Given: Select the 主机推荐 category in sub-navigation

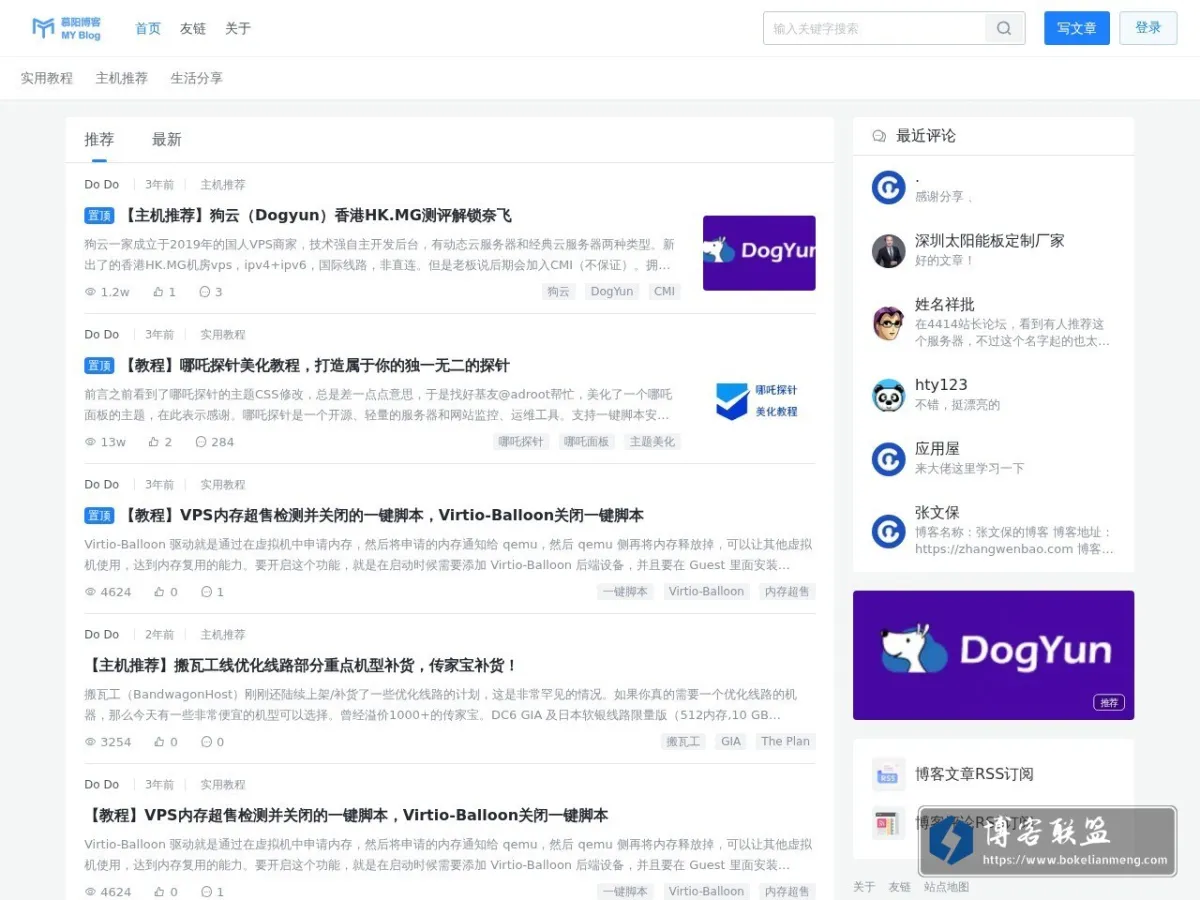Looking at the screenshot, I should point(122,78).
